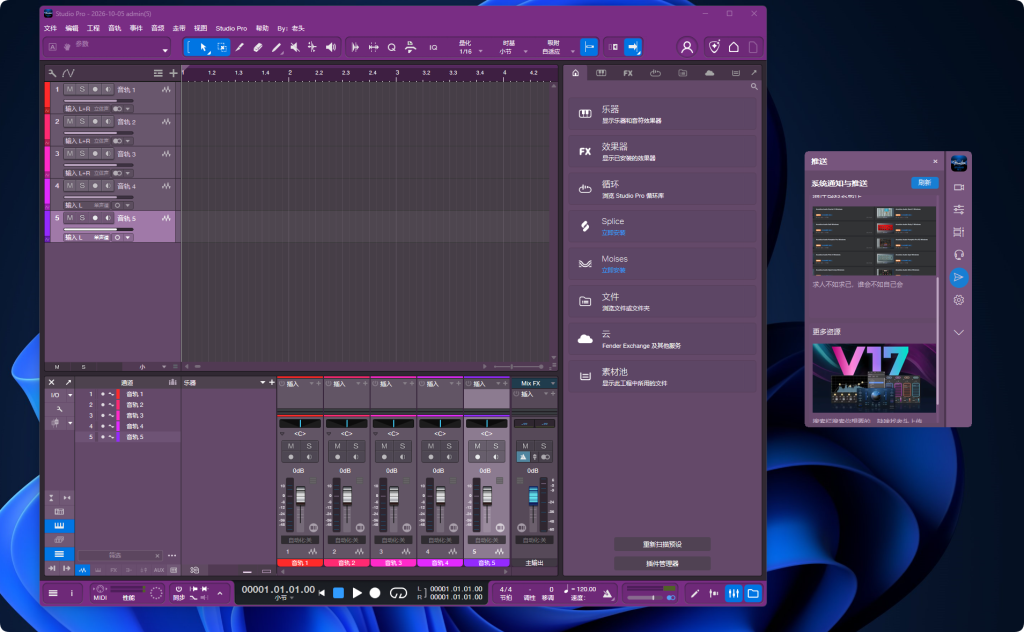This screenshot has height=632, width=1024.
Task: Mute 音轨 1 in the arrangement
Action: [x=70, y=89]
